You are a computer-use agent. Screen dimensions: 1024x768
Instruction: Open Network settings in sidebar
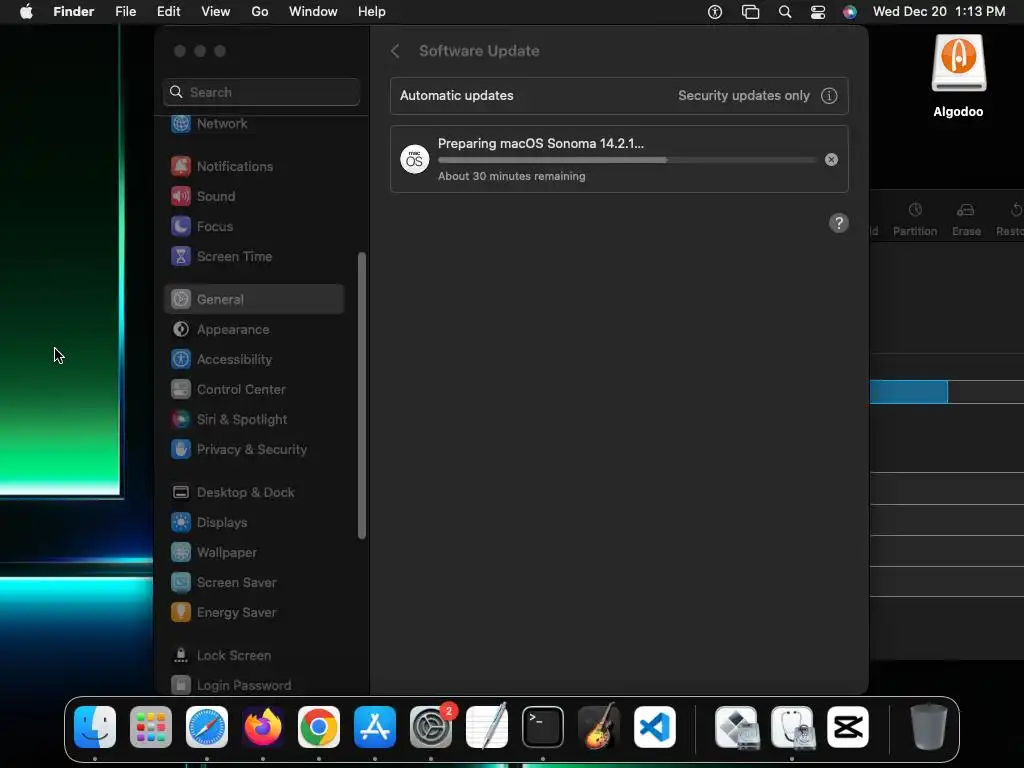coord(253,123)
